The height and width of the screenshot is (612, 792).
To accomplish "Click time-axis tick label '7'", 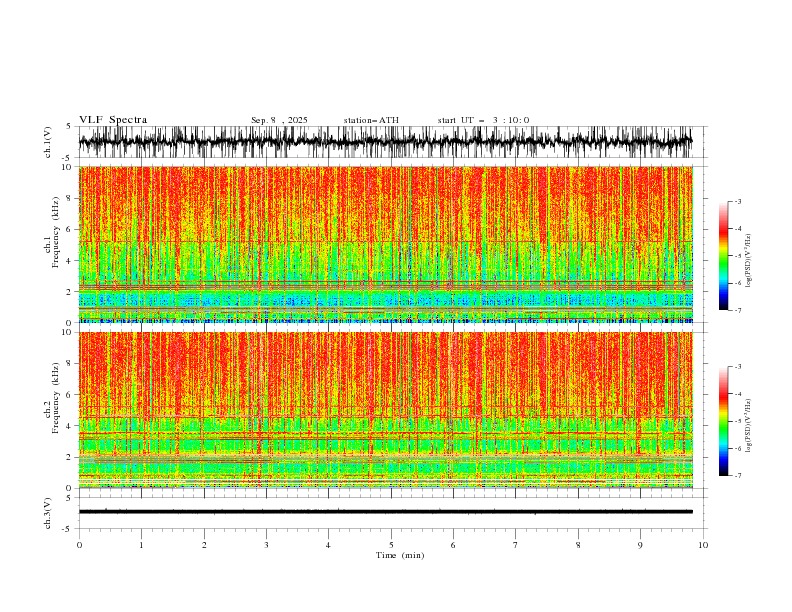I will 516,545.
